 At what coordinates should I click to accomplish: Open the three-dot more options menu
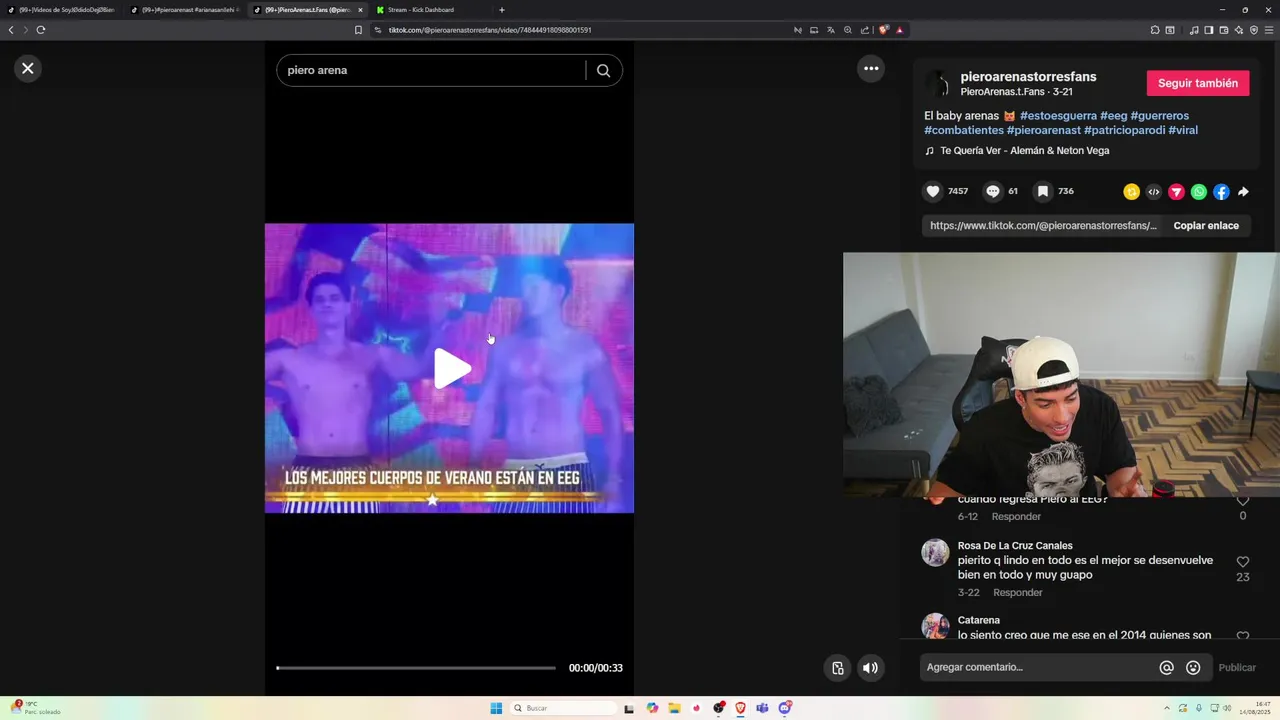click(x=871, y=68)
